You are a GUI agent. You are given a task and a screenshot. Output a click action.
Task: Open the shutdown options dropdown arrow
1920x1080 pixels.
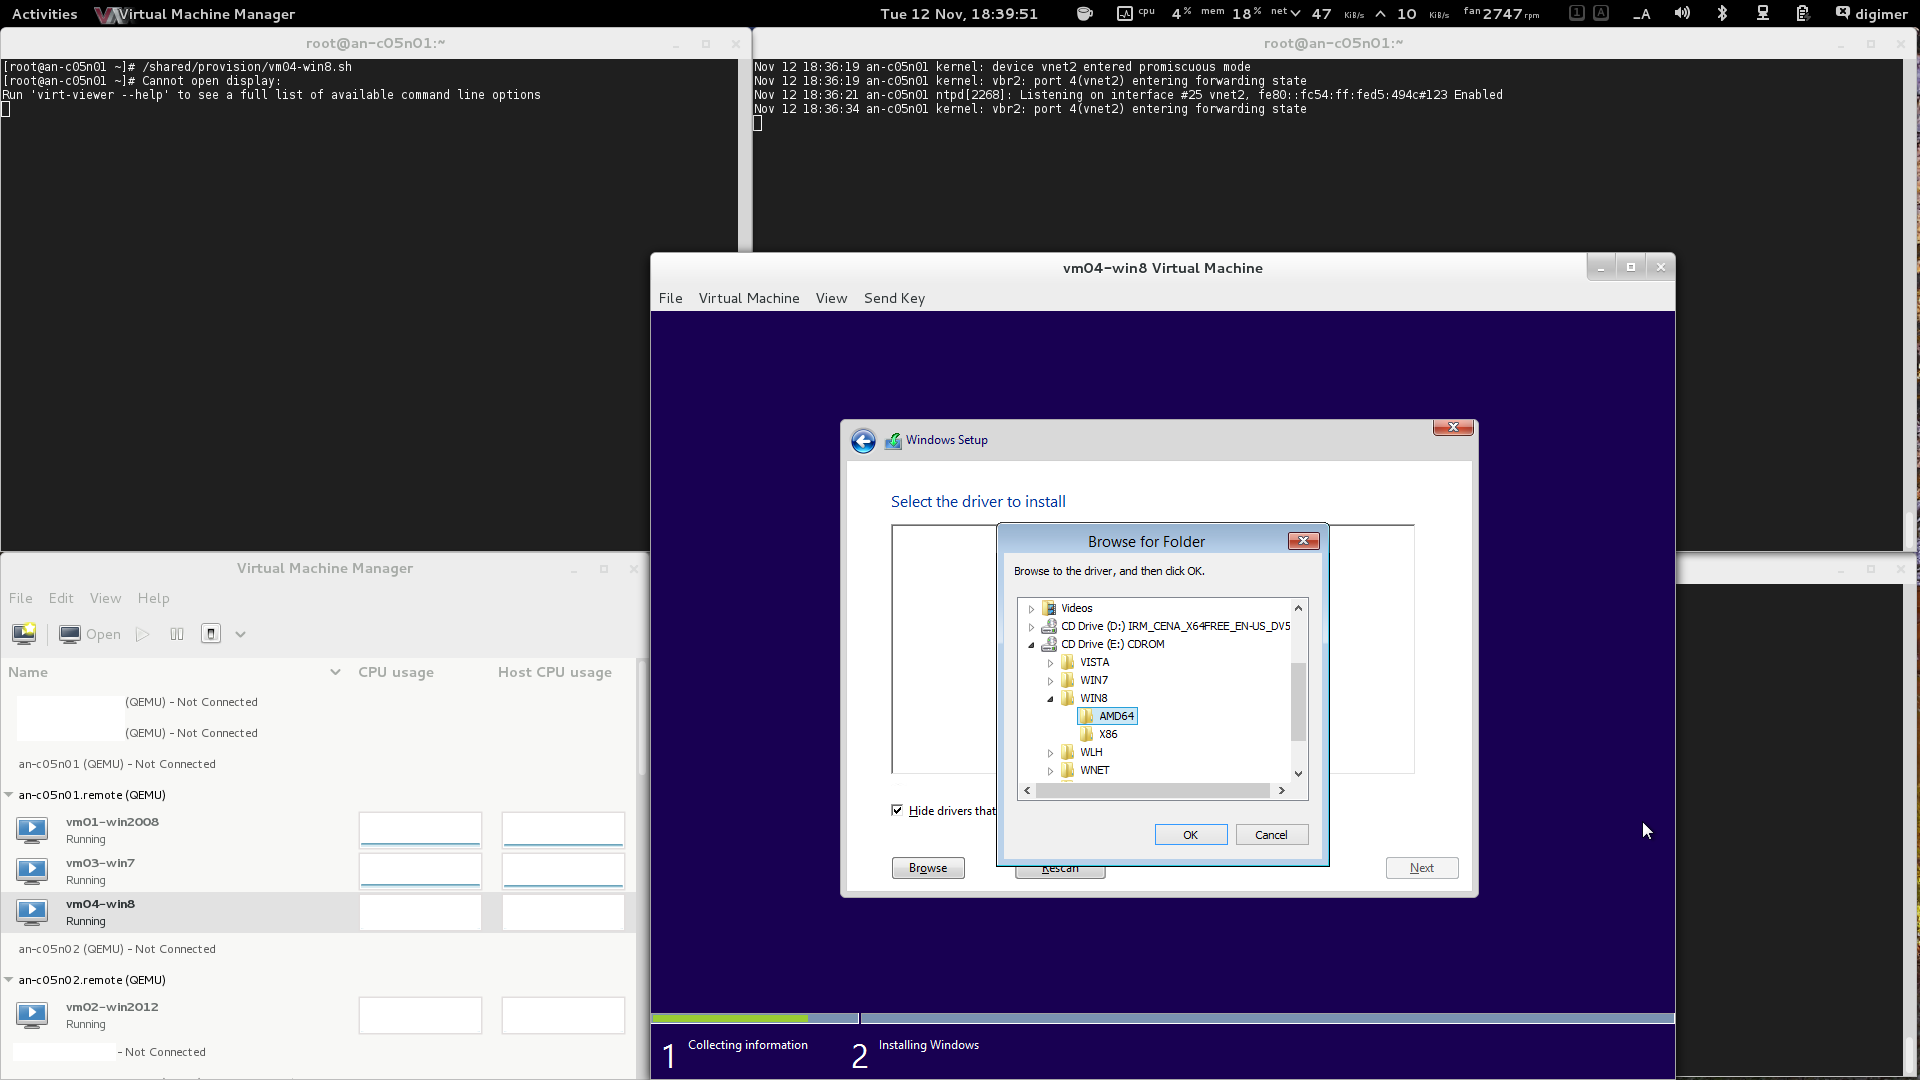(x=240, y=634)
